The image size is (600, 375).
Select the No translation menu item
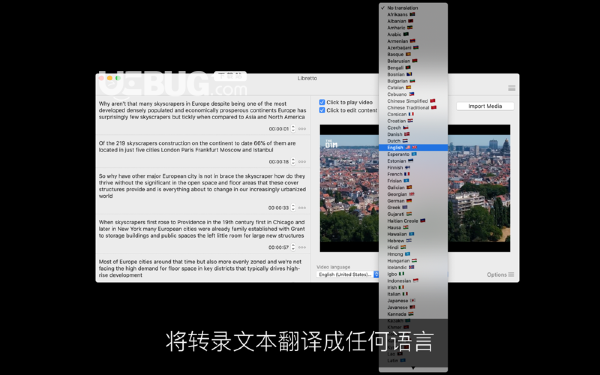tap(413, 8)
